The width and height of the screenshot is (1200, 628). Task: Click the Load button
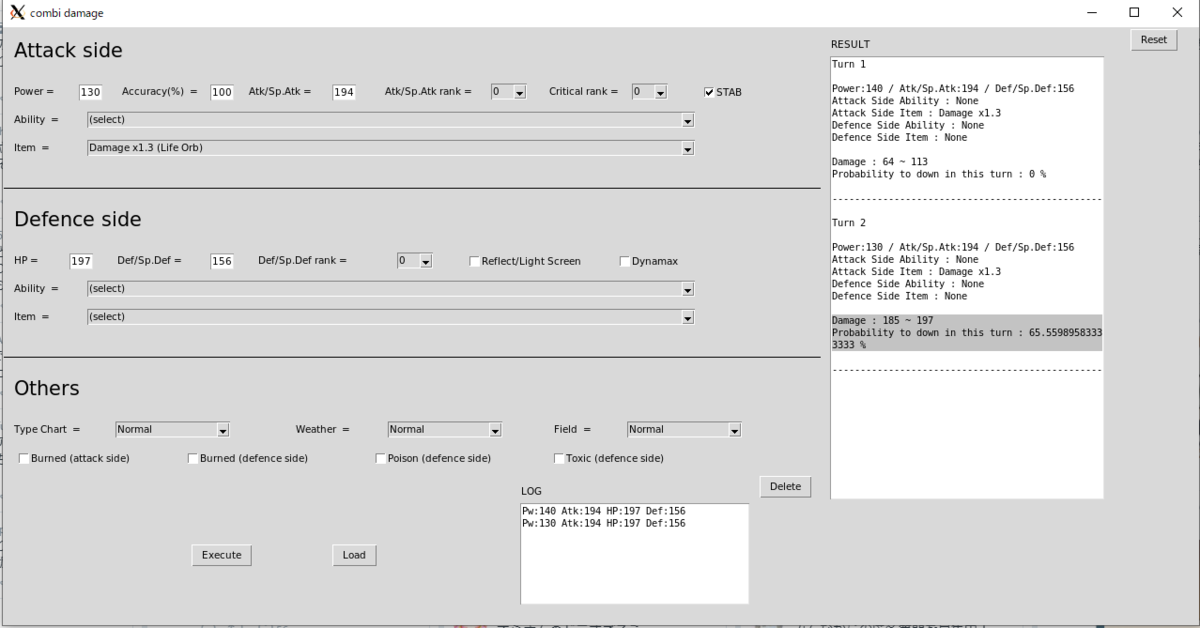coord(354,555)
